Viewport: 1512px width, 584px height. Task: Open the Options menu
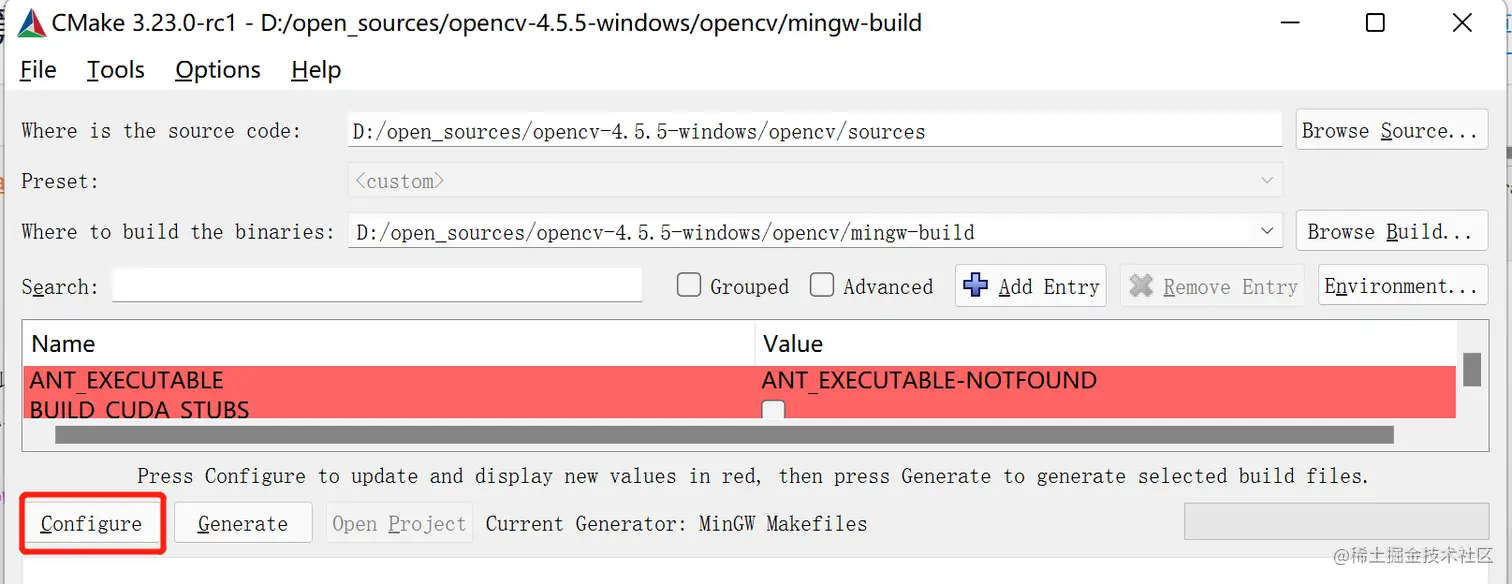tap(217, 70)
